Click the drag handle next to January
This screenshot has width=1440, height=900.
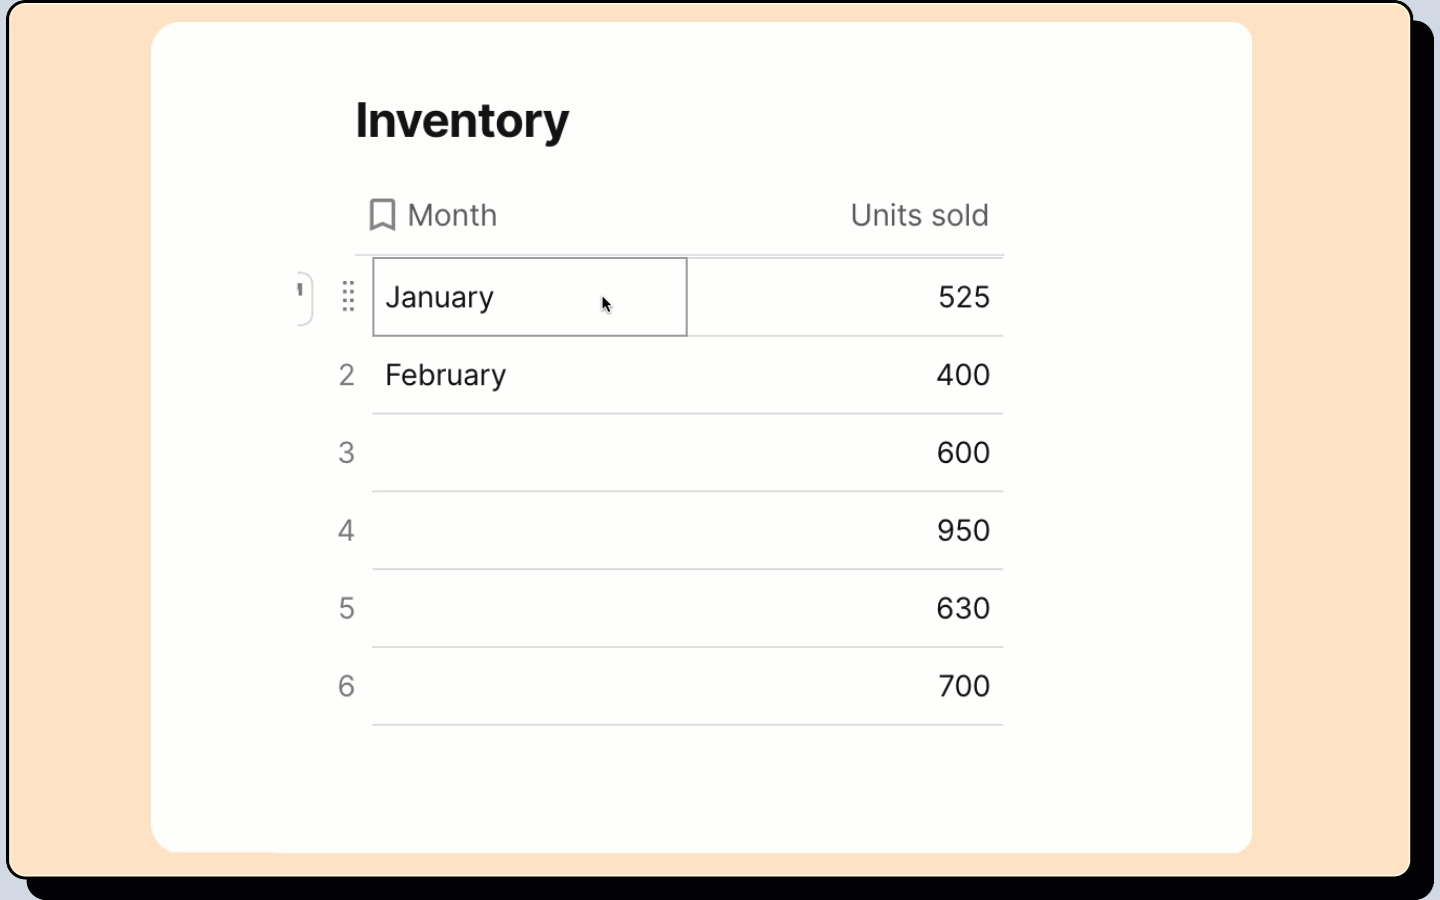tap(348, 297)
